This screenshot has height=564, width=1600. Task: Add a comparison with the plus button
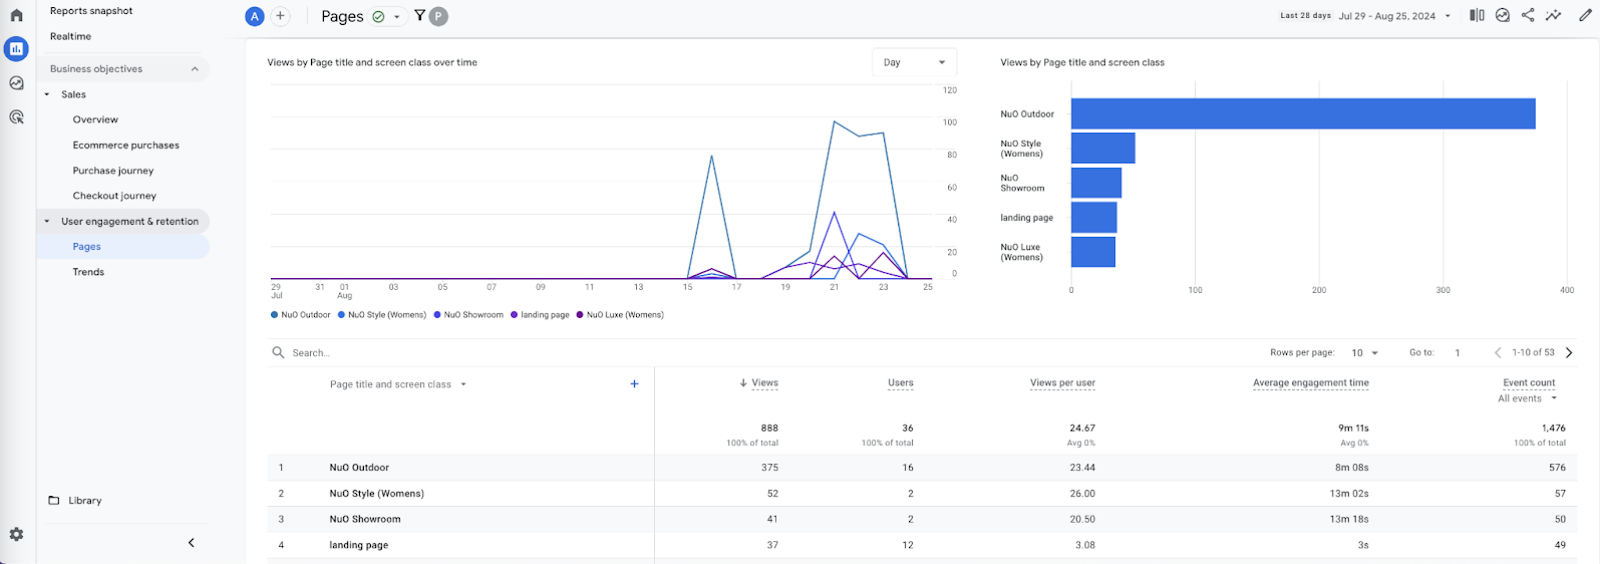click(281, 16)
